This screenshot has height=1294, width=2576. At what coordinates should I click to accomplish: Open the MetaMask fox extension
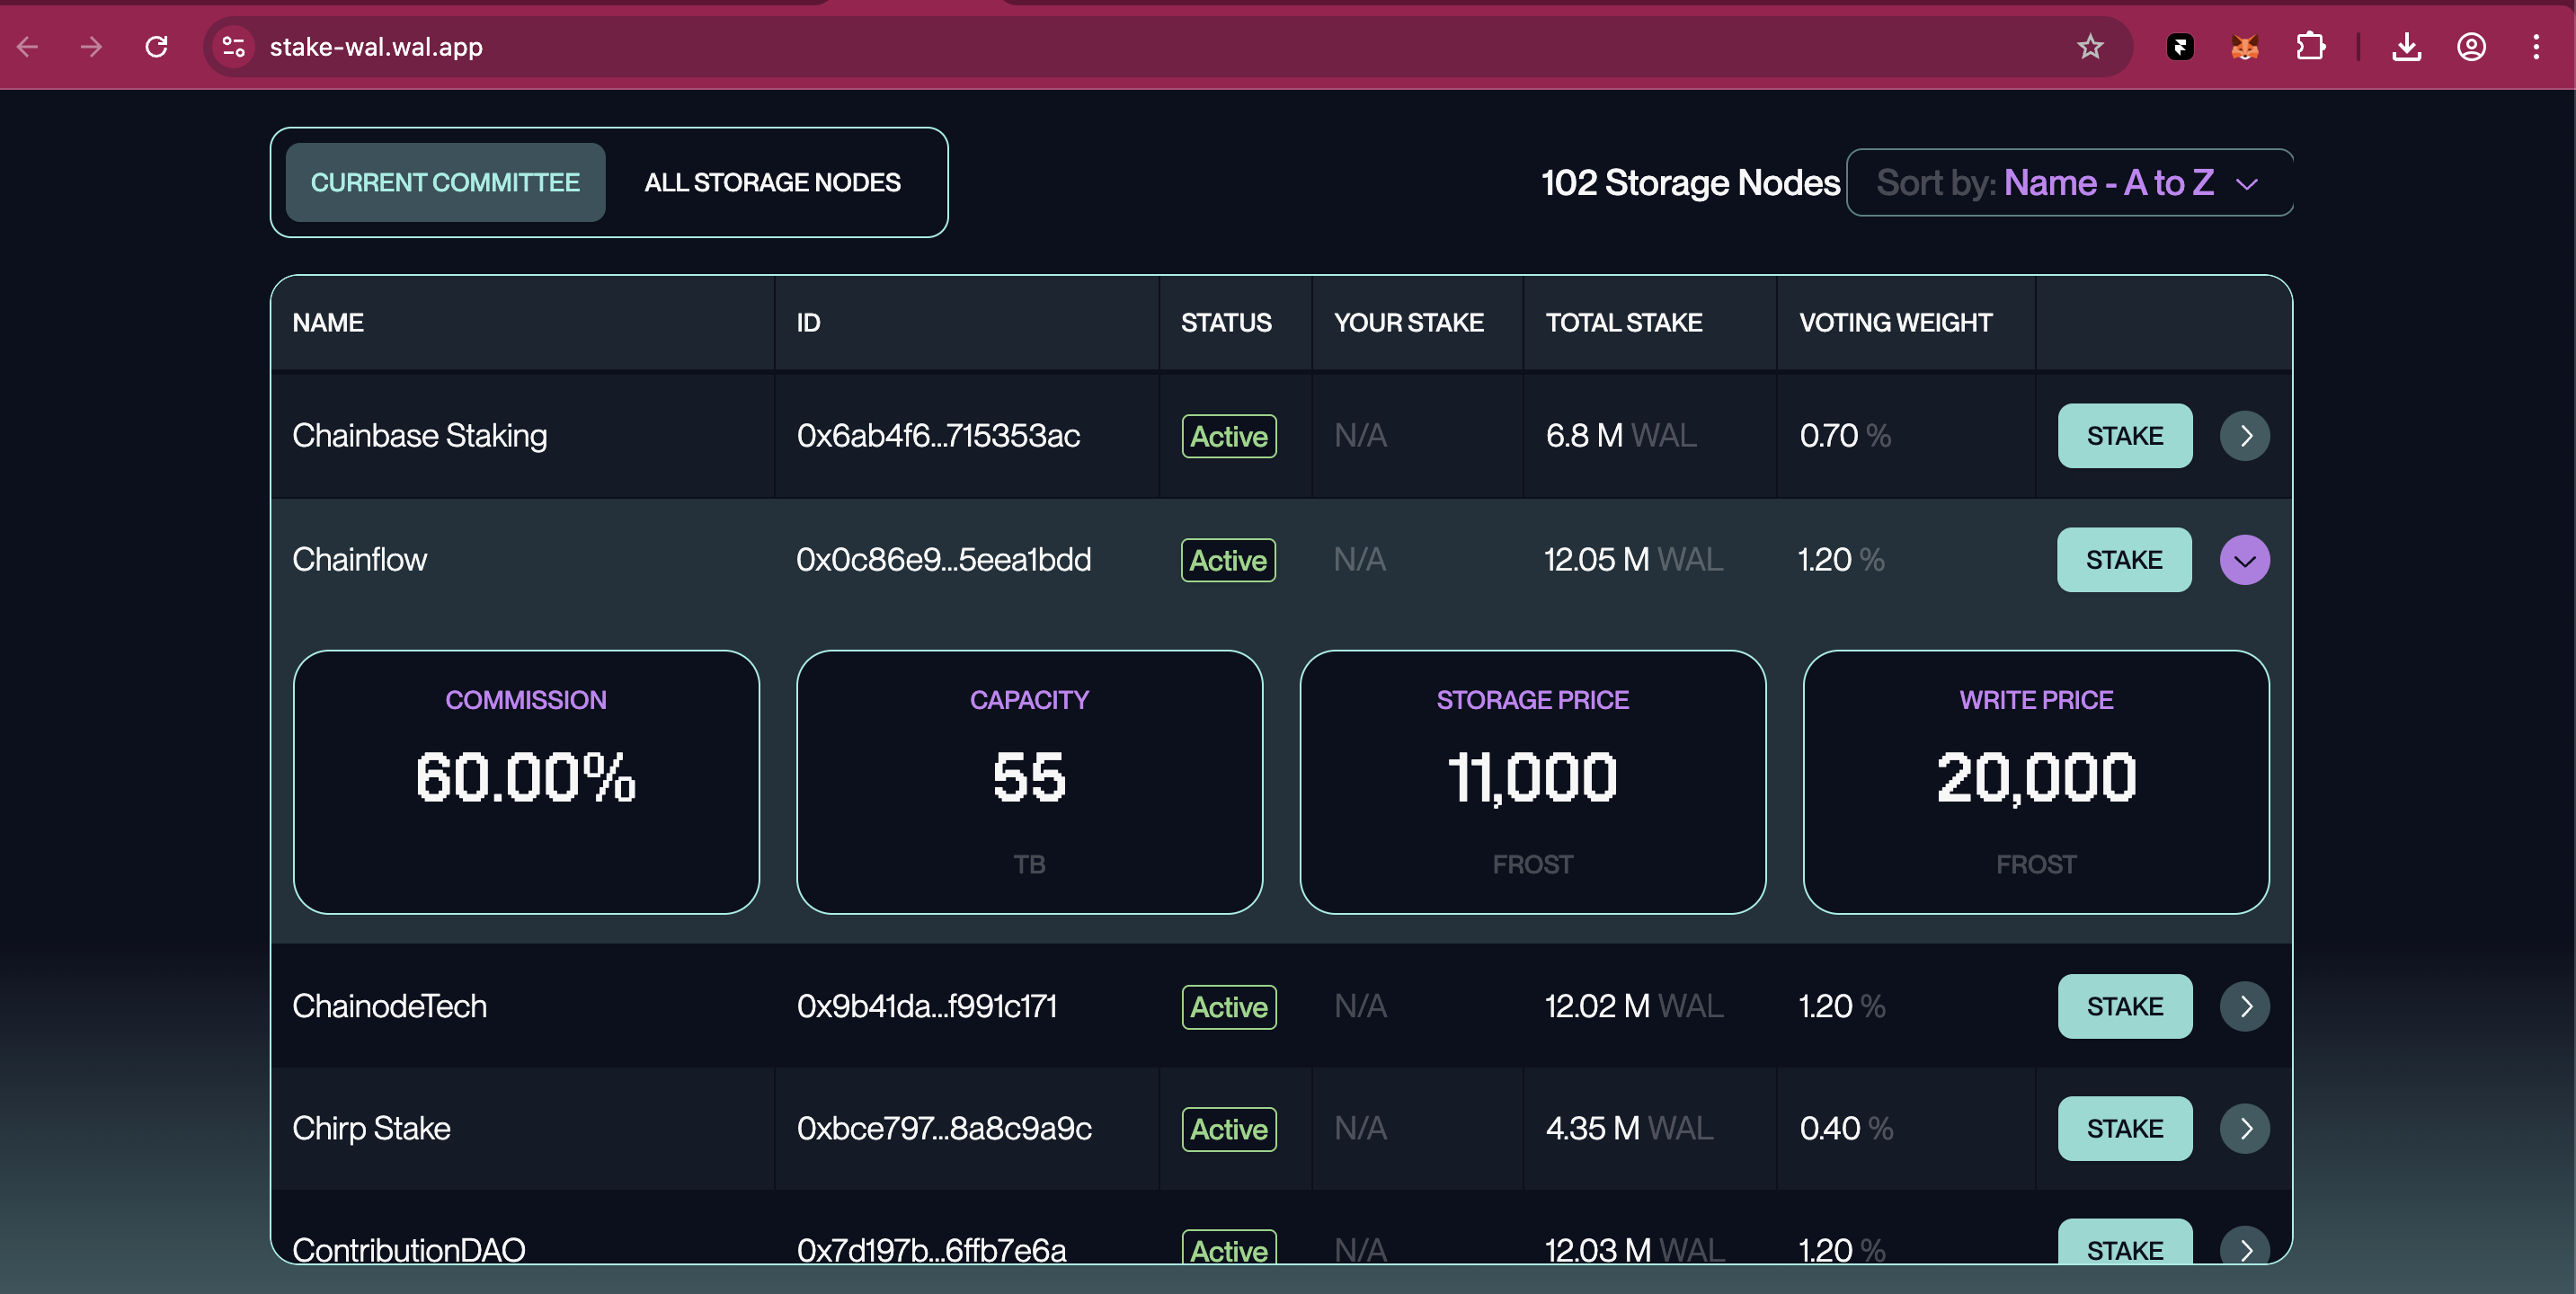[2244, 47]
